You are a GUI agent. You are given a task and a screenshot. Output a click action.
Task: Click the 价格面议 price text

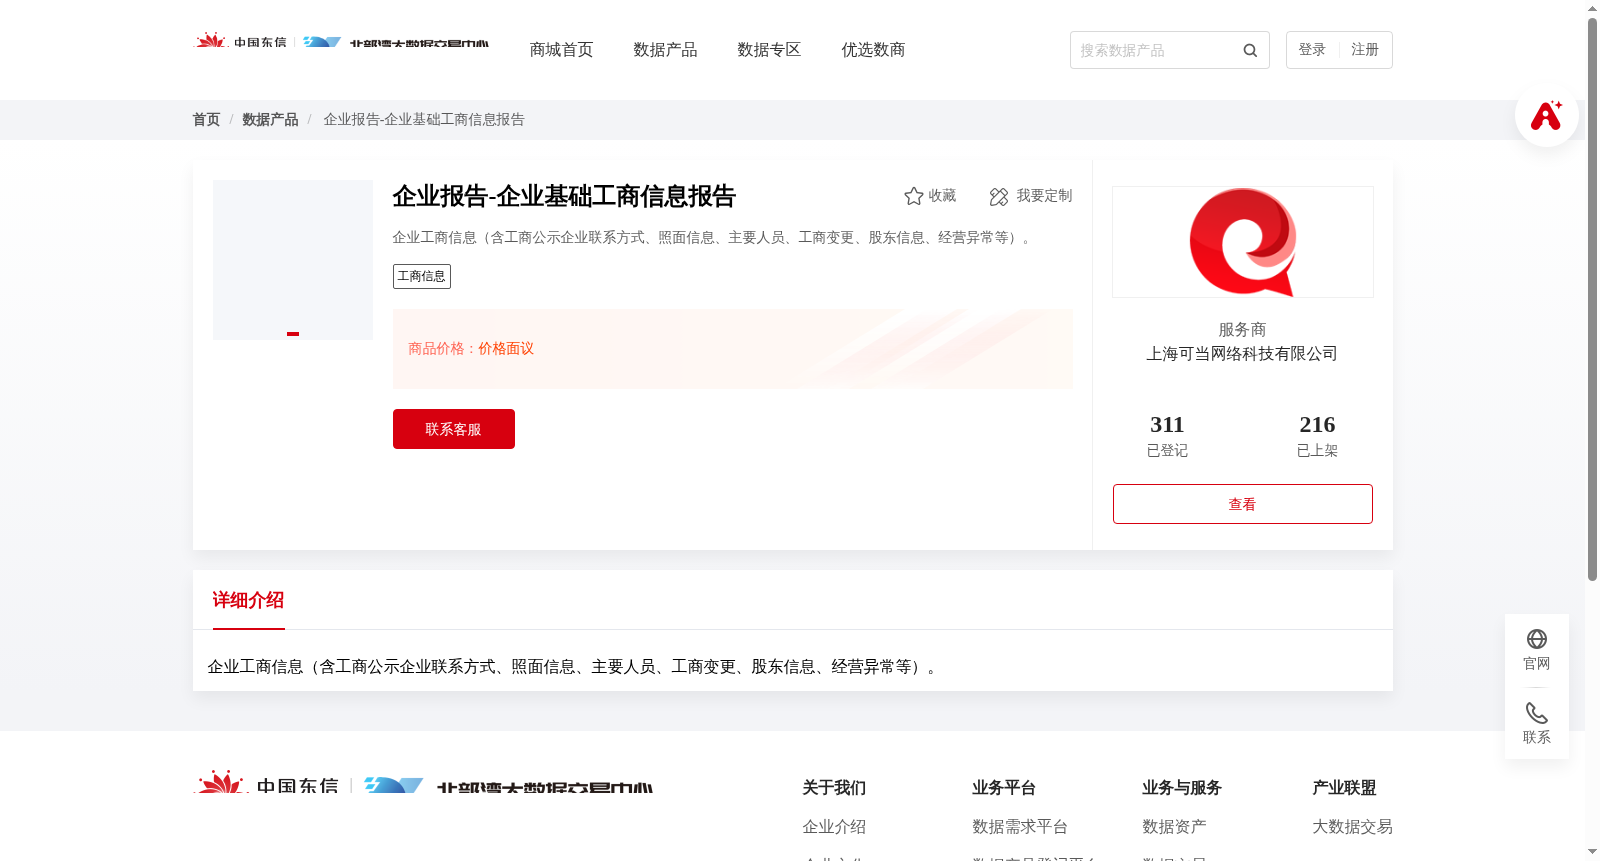click(506, 349)
